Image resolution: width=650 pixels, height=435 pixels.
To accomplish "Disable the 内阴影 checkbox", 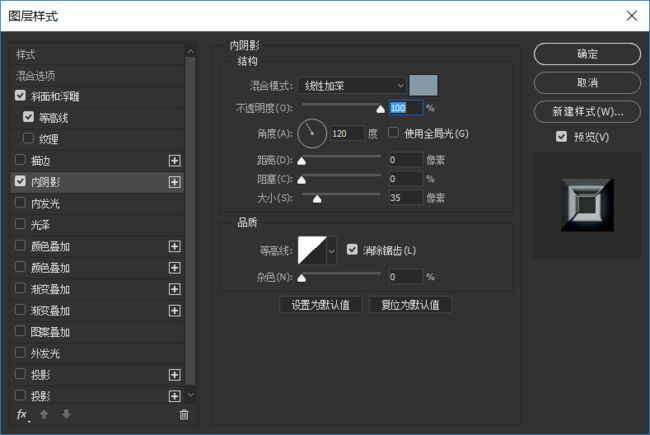I will (x=20, y=181).
